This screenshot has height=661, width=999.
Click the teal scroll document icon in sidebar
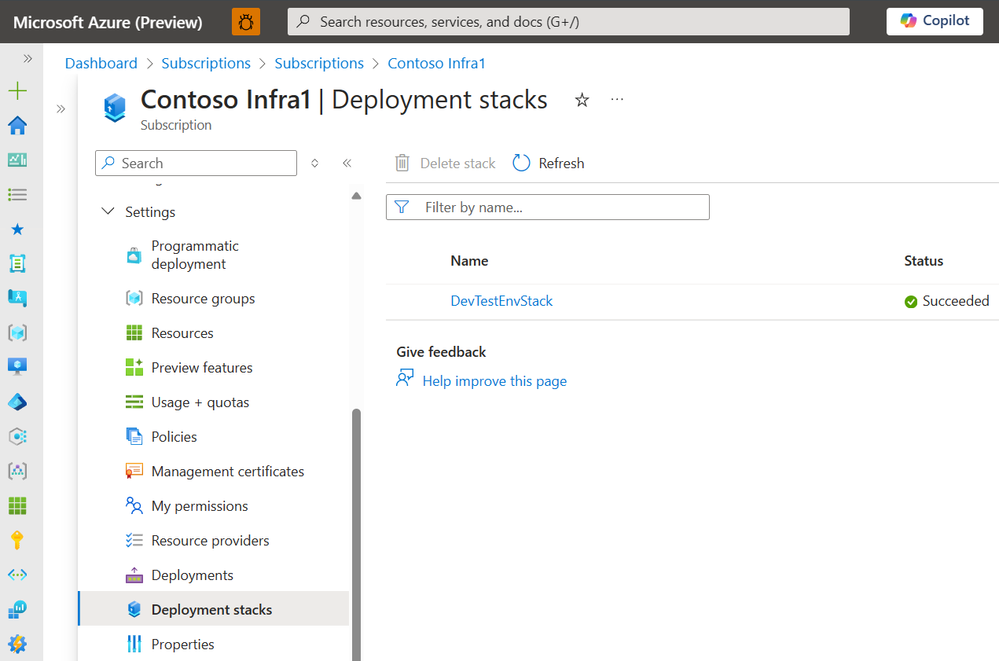pyautogui.click(x=17, y=263)
